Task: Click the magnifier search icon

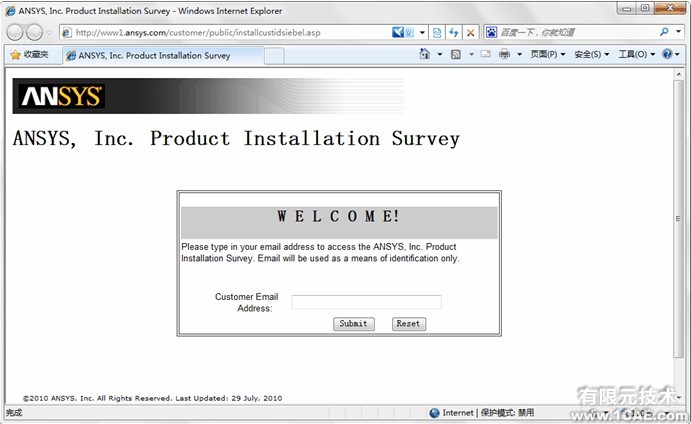Action: [664, 32]
